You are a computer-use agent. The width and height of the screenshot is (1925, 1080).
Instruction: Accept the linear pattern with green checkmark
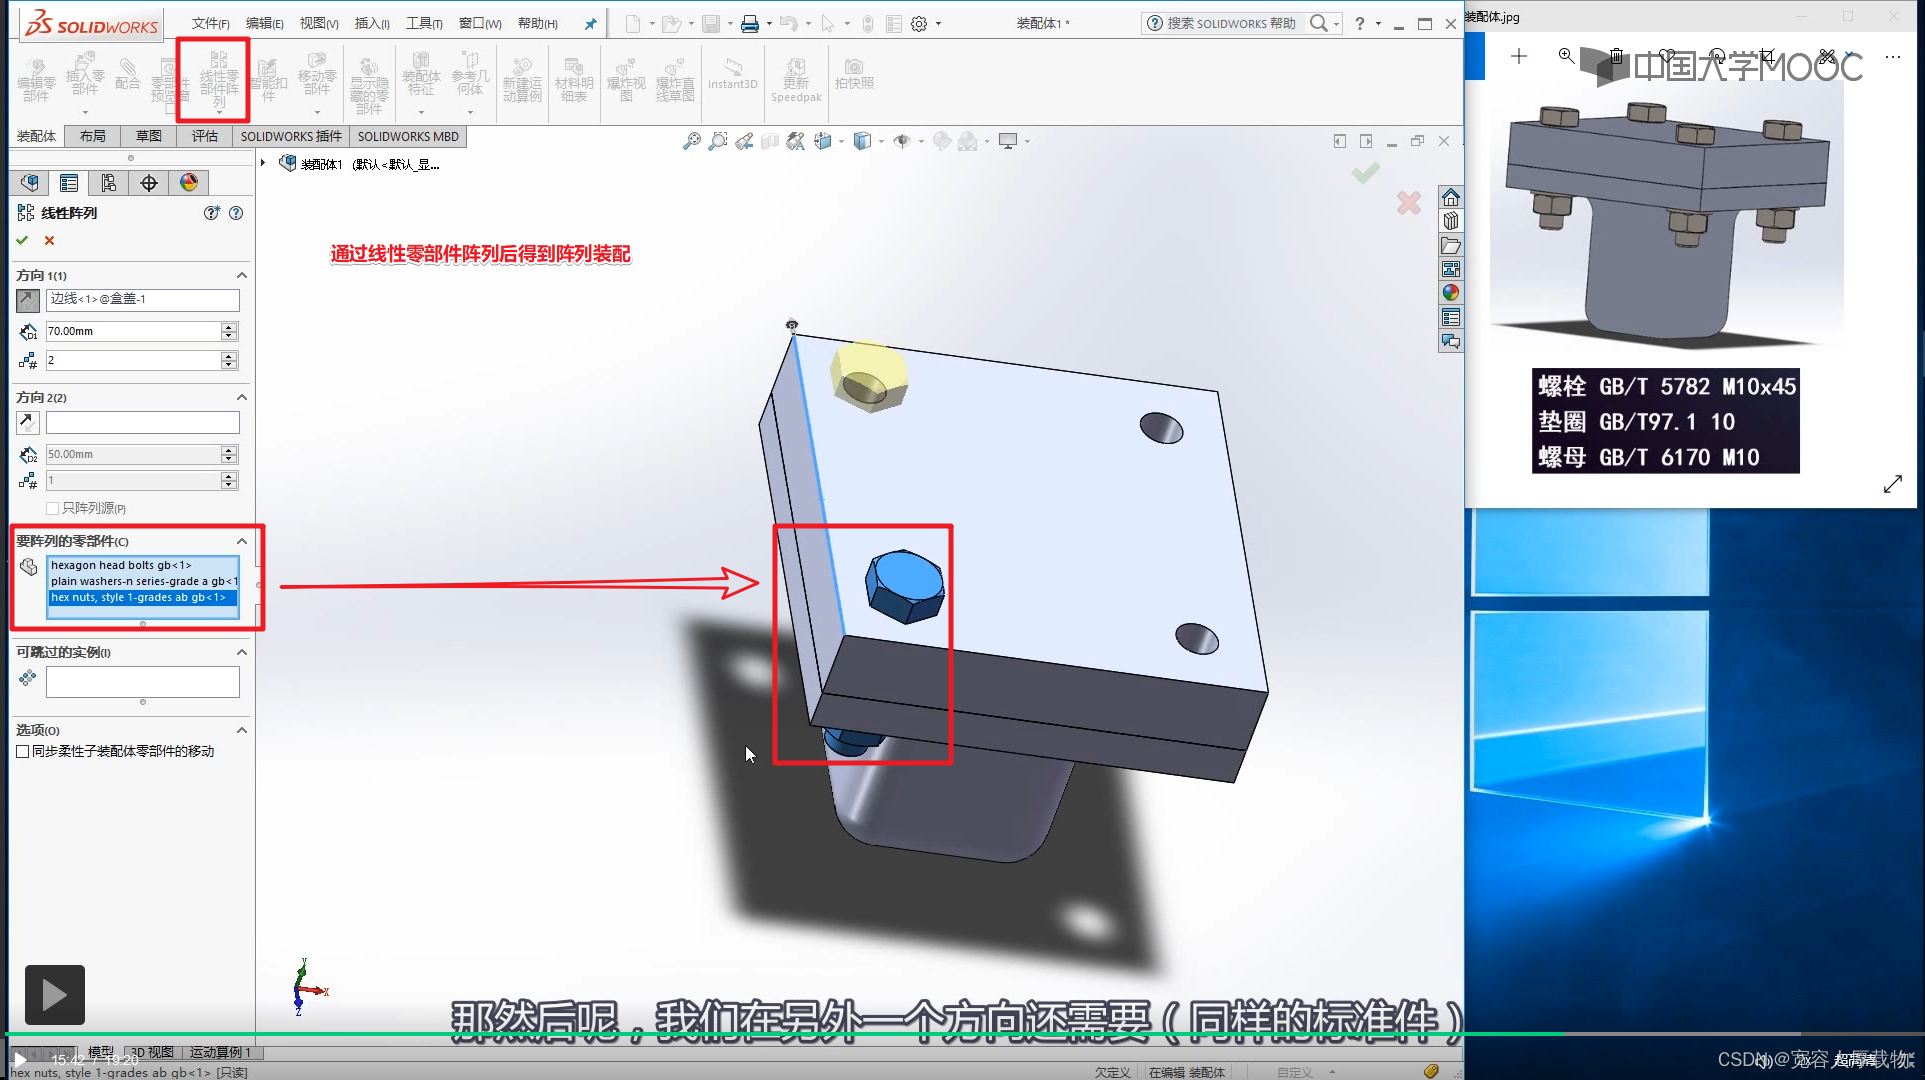22,241
